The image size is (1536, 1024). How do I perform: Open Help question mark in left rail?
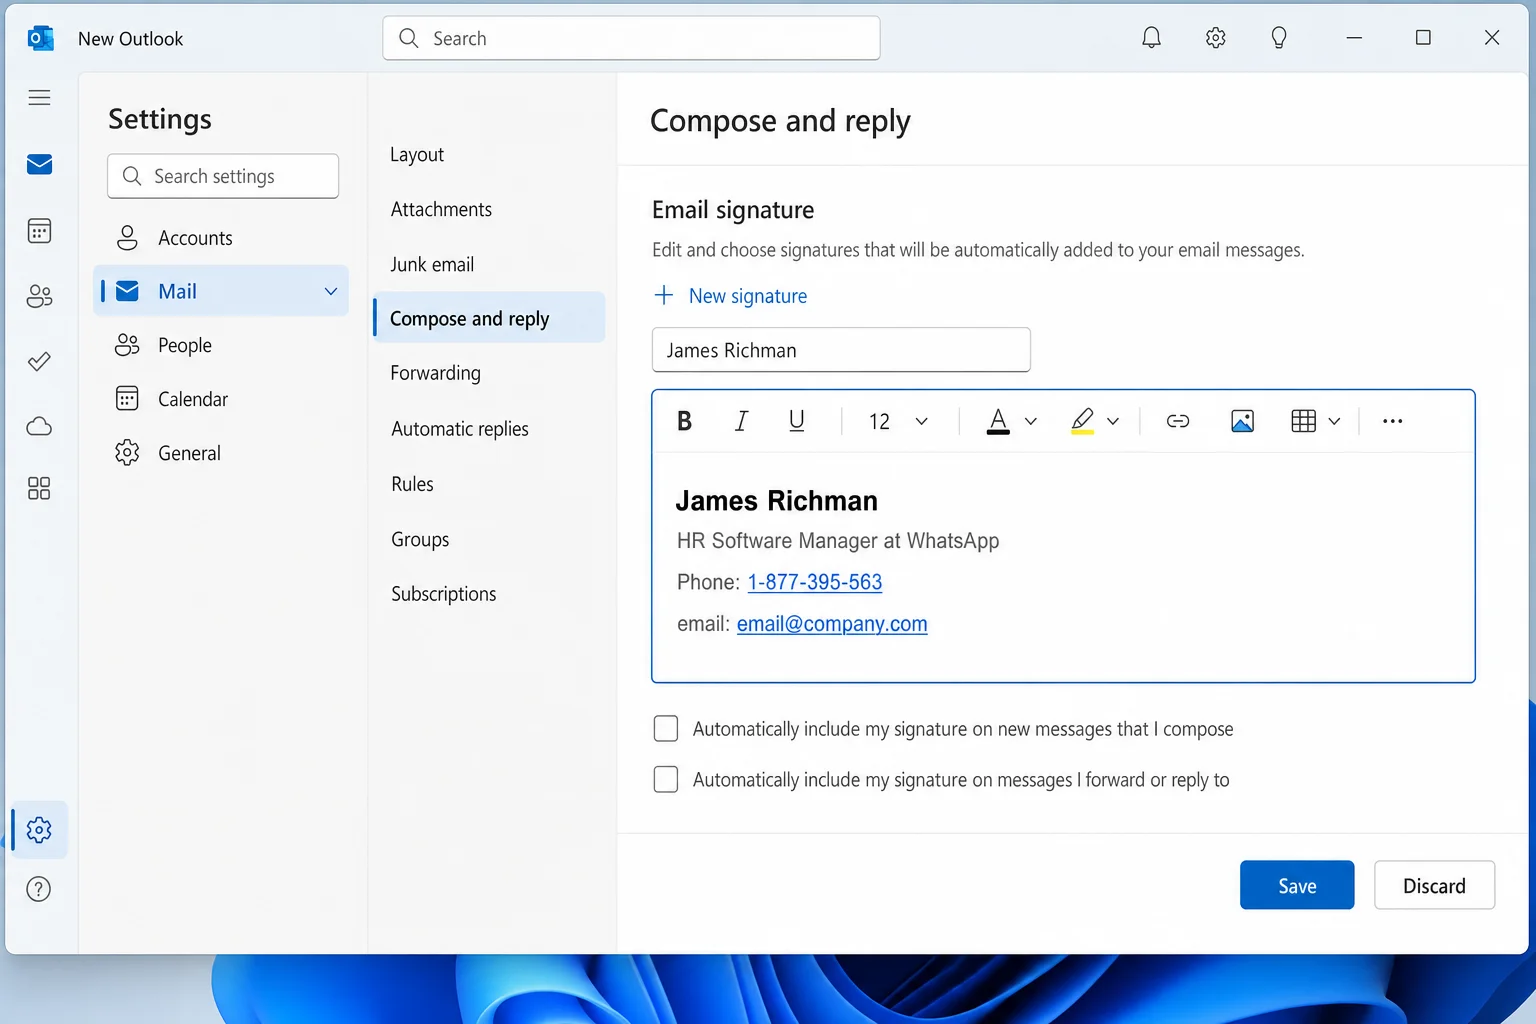(38, 889)
